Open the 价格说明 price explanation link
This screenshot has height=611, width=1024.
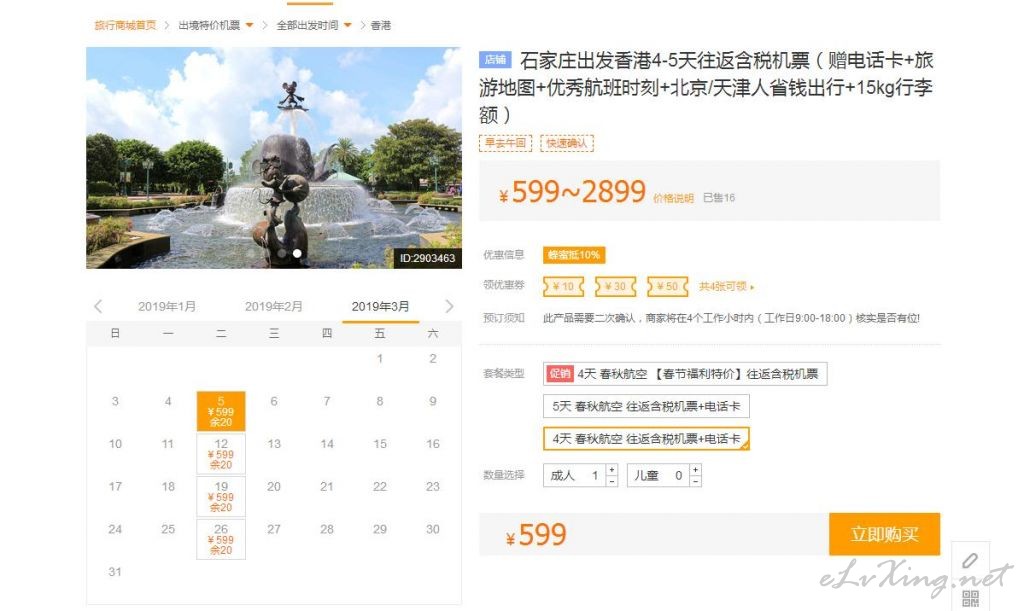[673, 198]
